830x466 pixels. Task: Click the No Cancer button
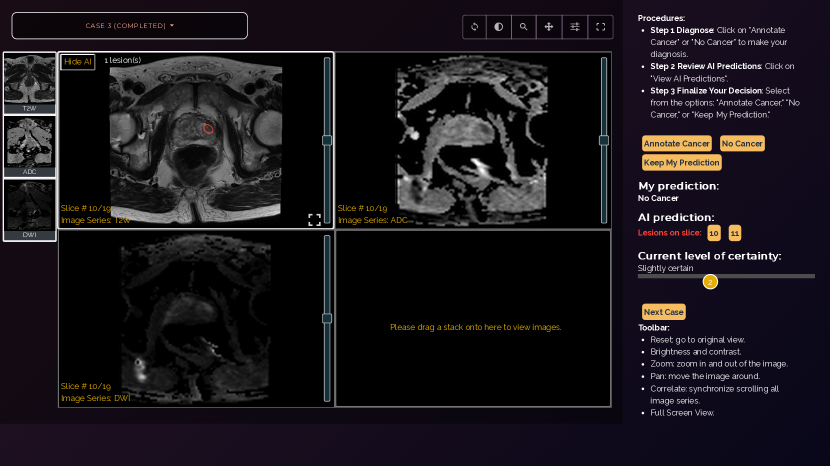(x=742, y=144)
